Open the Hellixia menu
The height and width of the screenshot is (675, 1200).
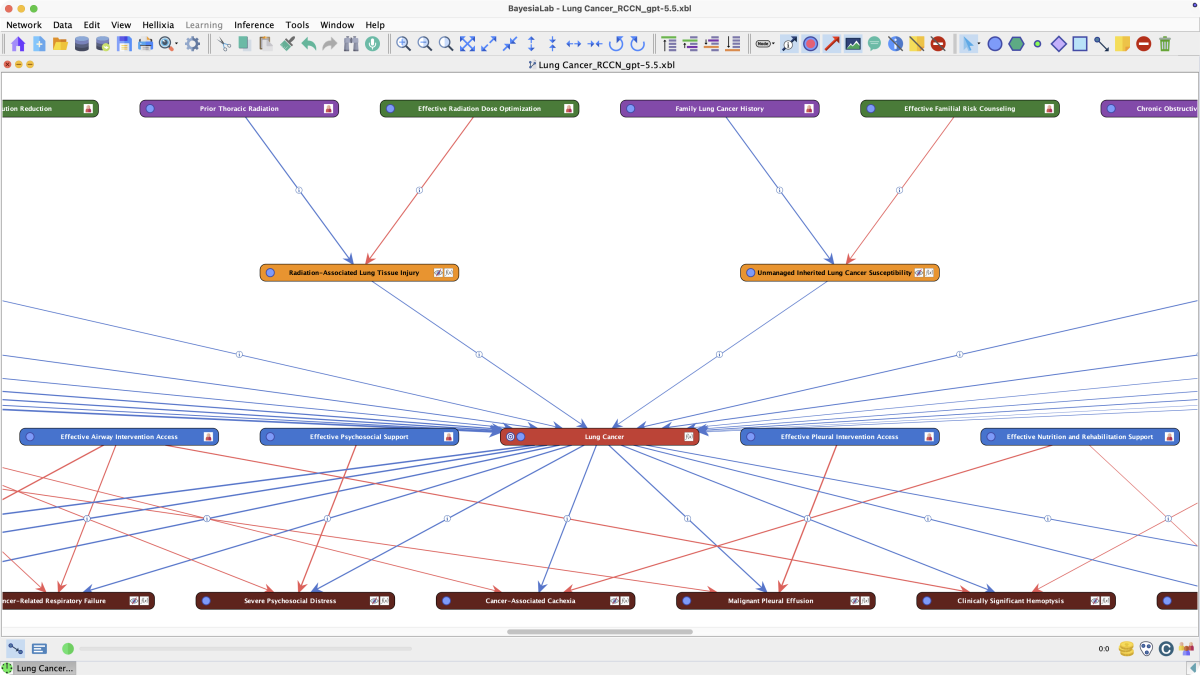click(x=157, y=25)
